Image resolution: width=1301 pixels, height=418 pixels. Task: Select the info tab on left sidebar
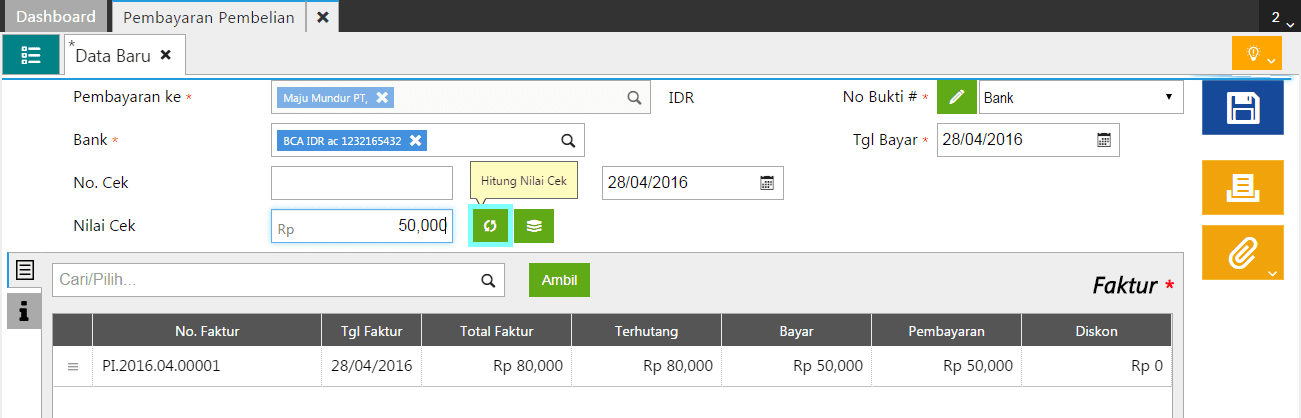[x=24, y=312]
